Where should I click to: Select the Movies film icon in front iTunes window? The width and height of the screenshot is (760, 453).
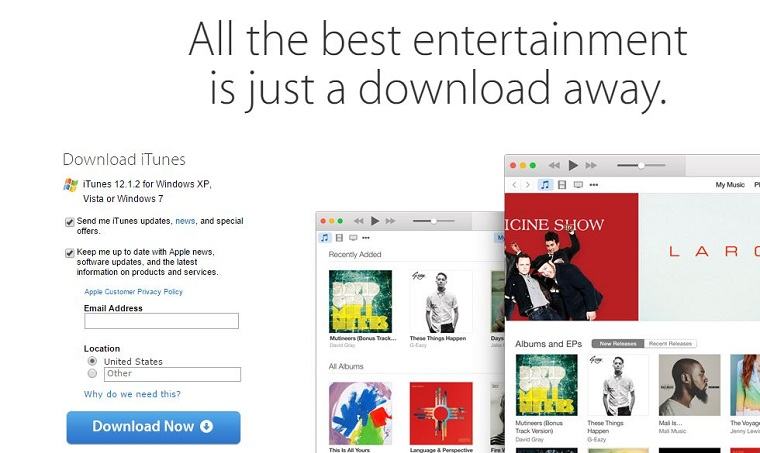(562, 185)
